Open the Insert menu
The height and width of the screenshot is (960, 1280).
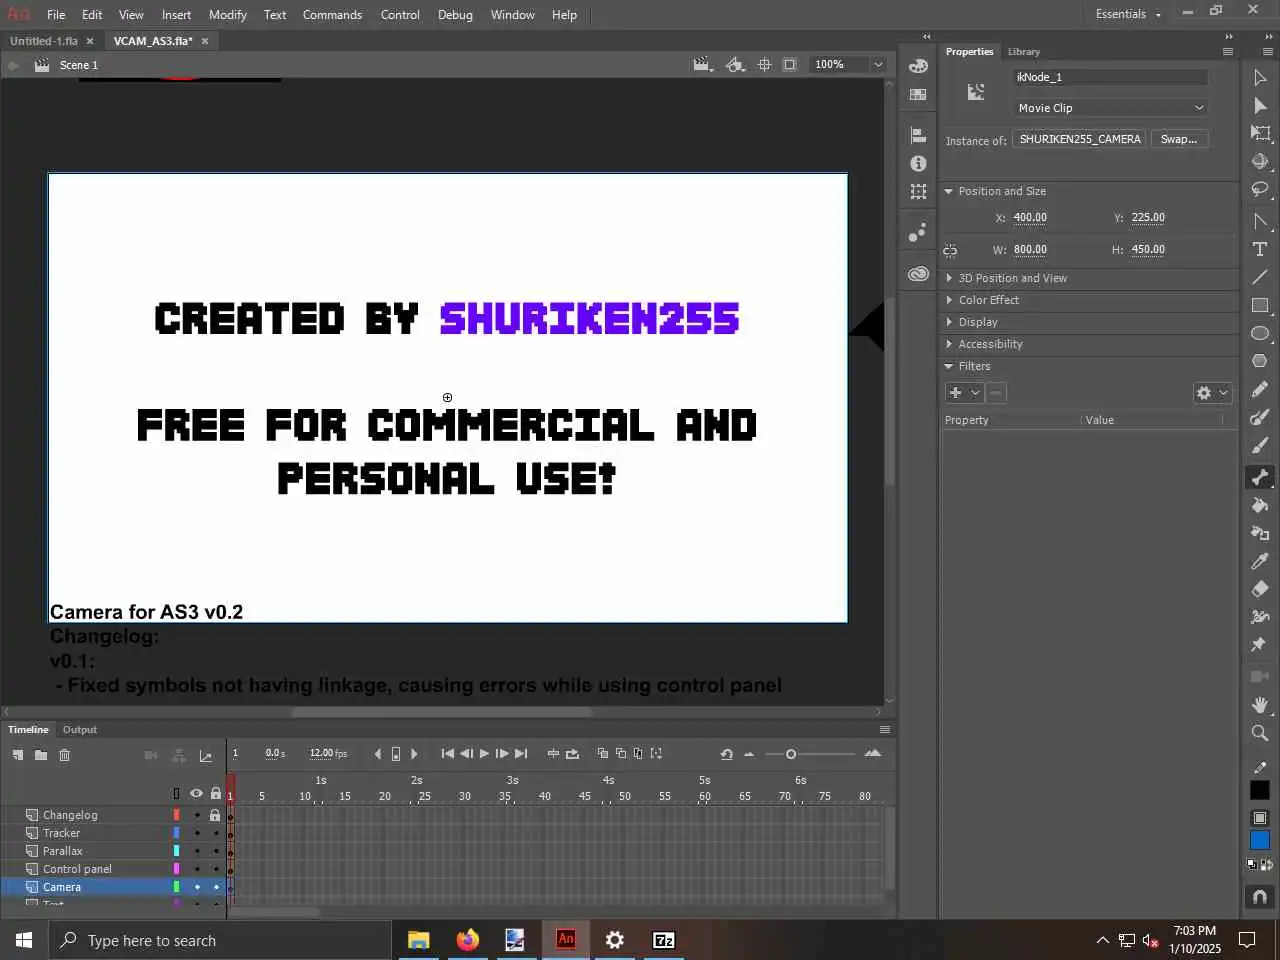coord(176,15)
